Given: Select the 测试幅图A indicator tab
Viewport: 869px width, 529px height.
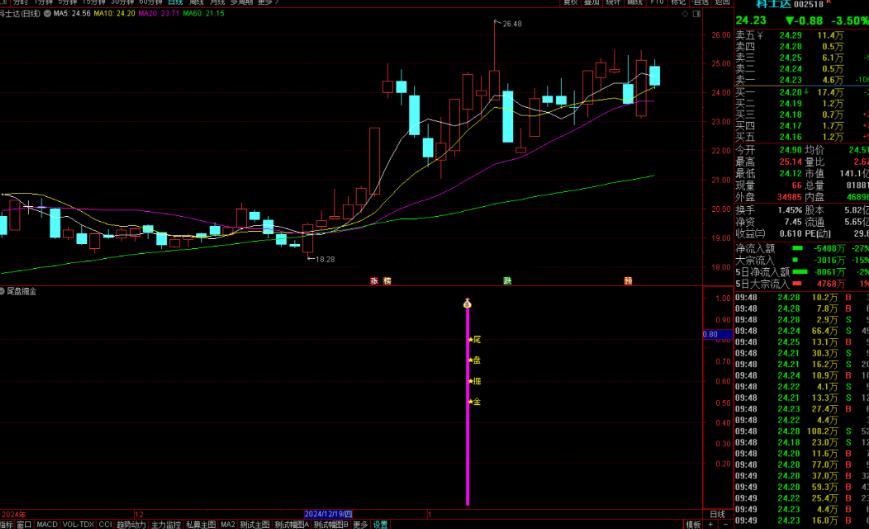Looking at the screenshot, I should 292,524.
